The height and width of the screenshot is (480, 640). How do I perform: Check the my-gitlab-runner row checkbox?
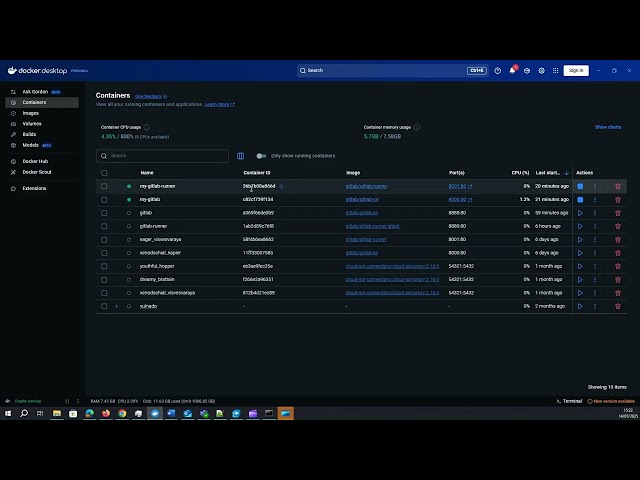(104, 186)
